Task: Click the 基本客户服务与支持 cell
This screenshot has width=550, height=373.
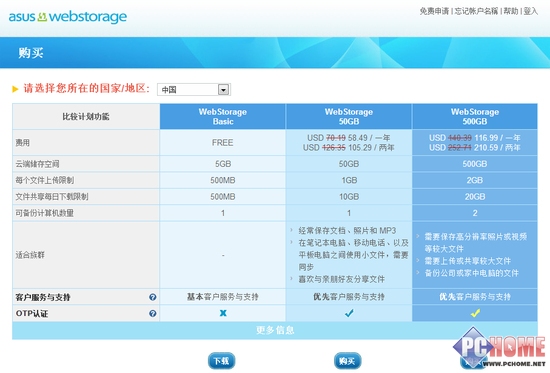Action: point(223,297)
